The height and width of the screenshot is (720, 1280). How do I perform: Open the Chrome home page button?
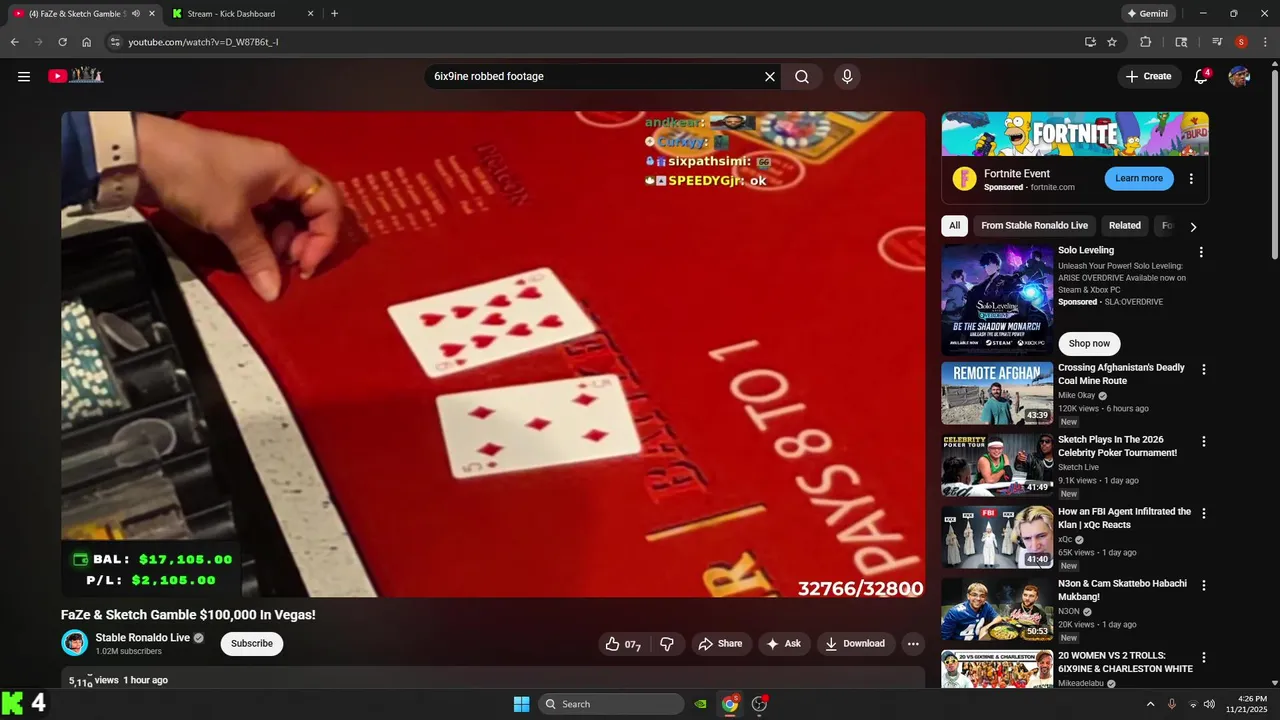pyautogui.click(x=87, y=42)
